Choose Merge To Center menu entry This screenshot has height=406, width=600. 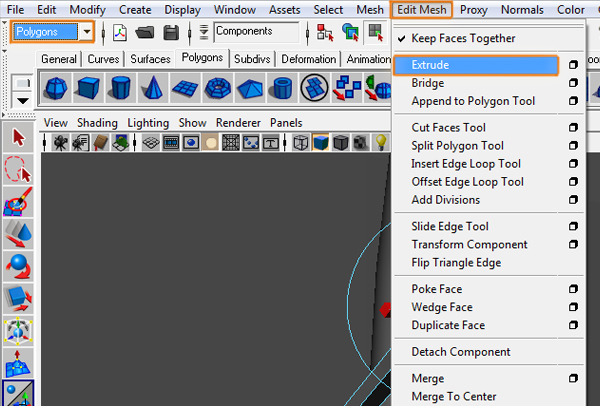[454, 396]
